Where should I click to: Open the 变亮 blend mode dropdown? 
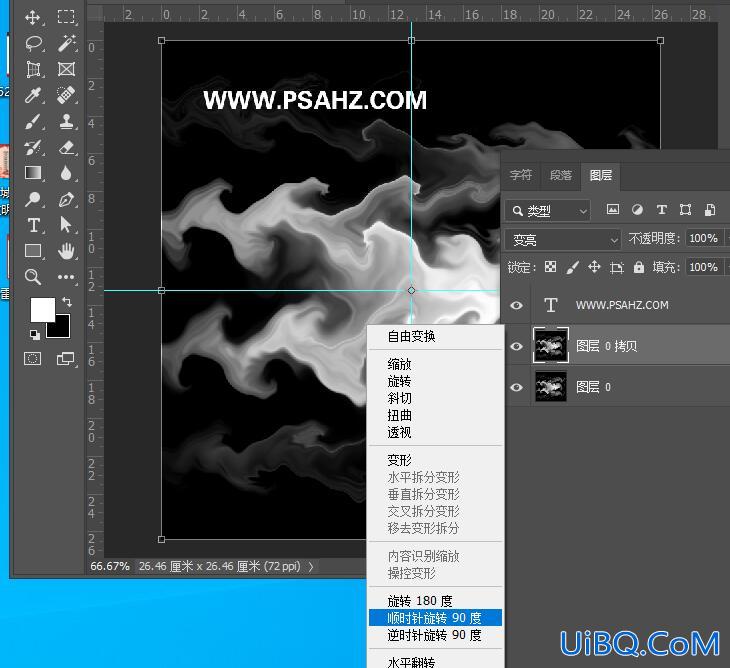(x=563, y=240)
